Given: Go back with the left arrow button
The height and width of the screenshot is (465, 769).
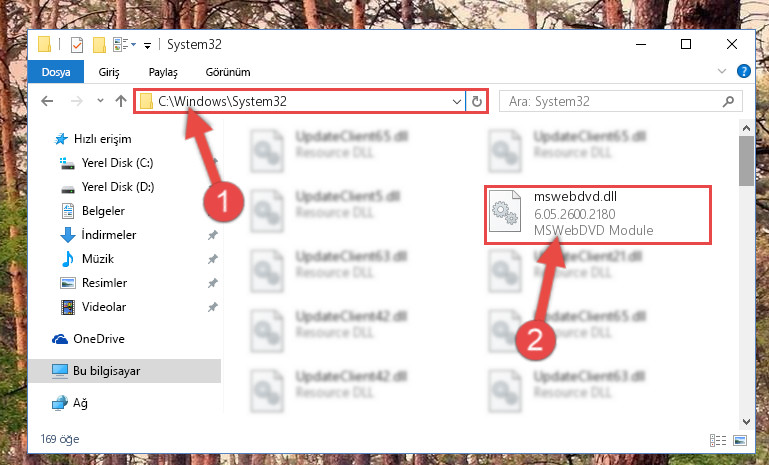Looking at the screenshot, I should 47,101.
